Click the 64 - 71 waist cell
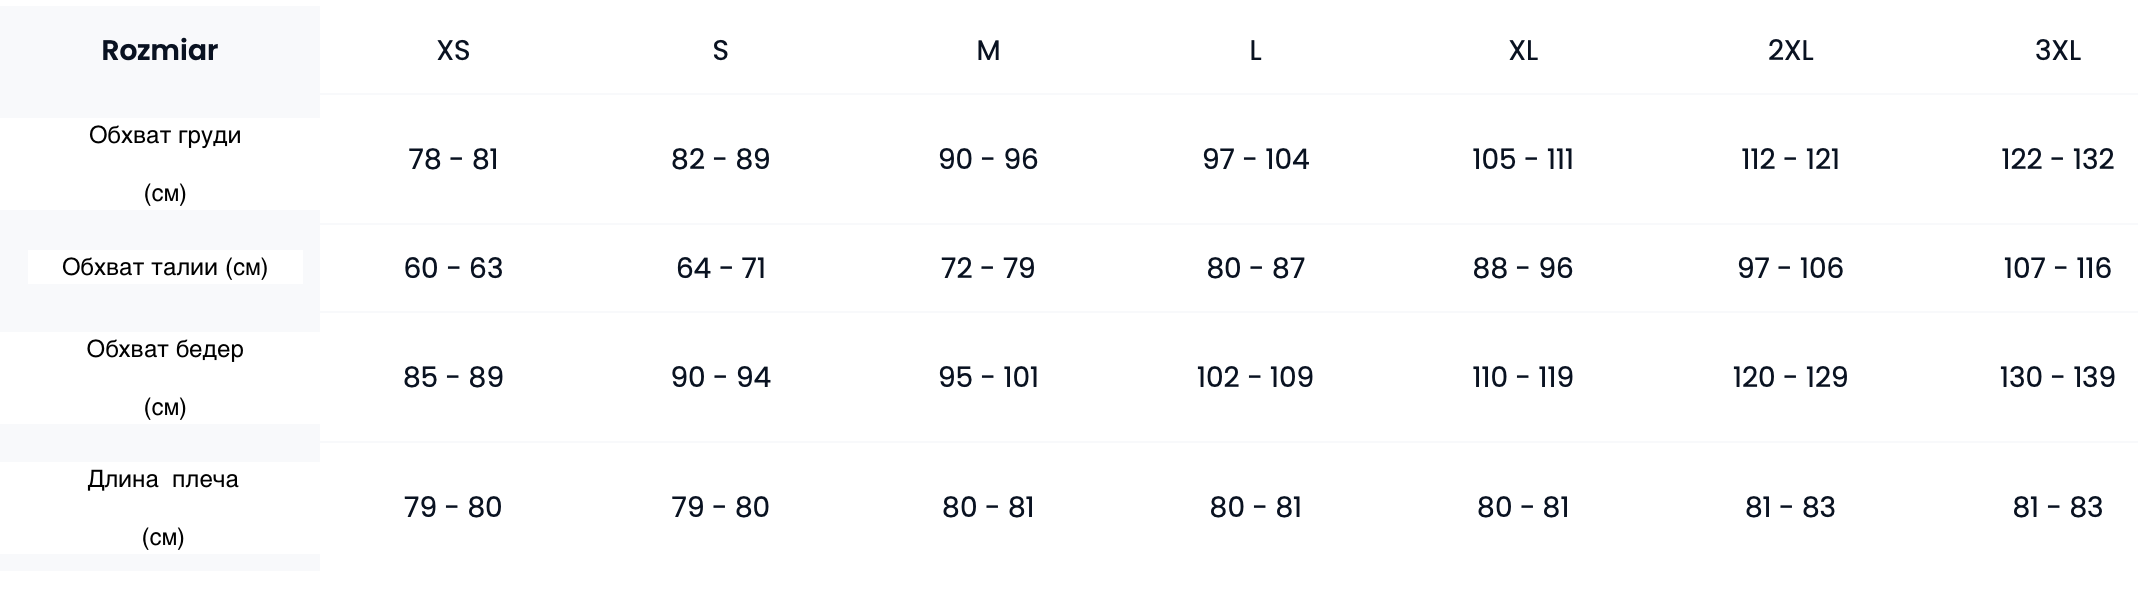 (x=720, y=268)
